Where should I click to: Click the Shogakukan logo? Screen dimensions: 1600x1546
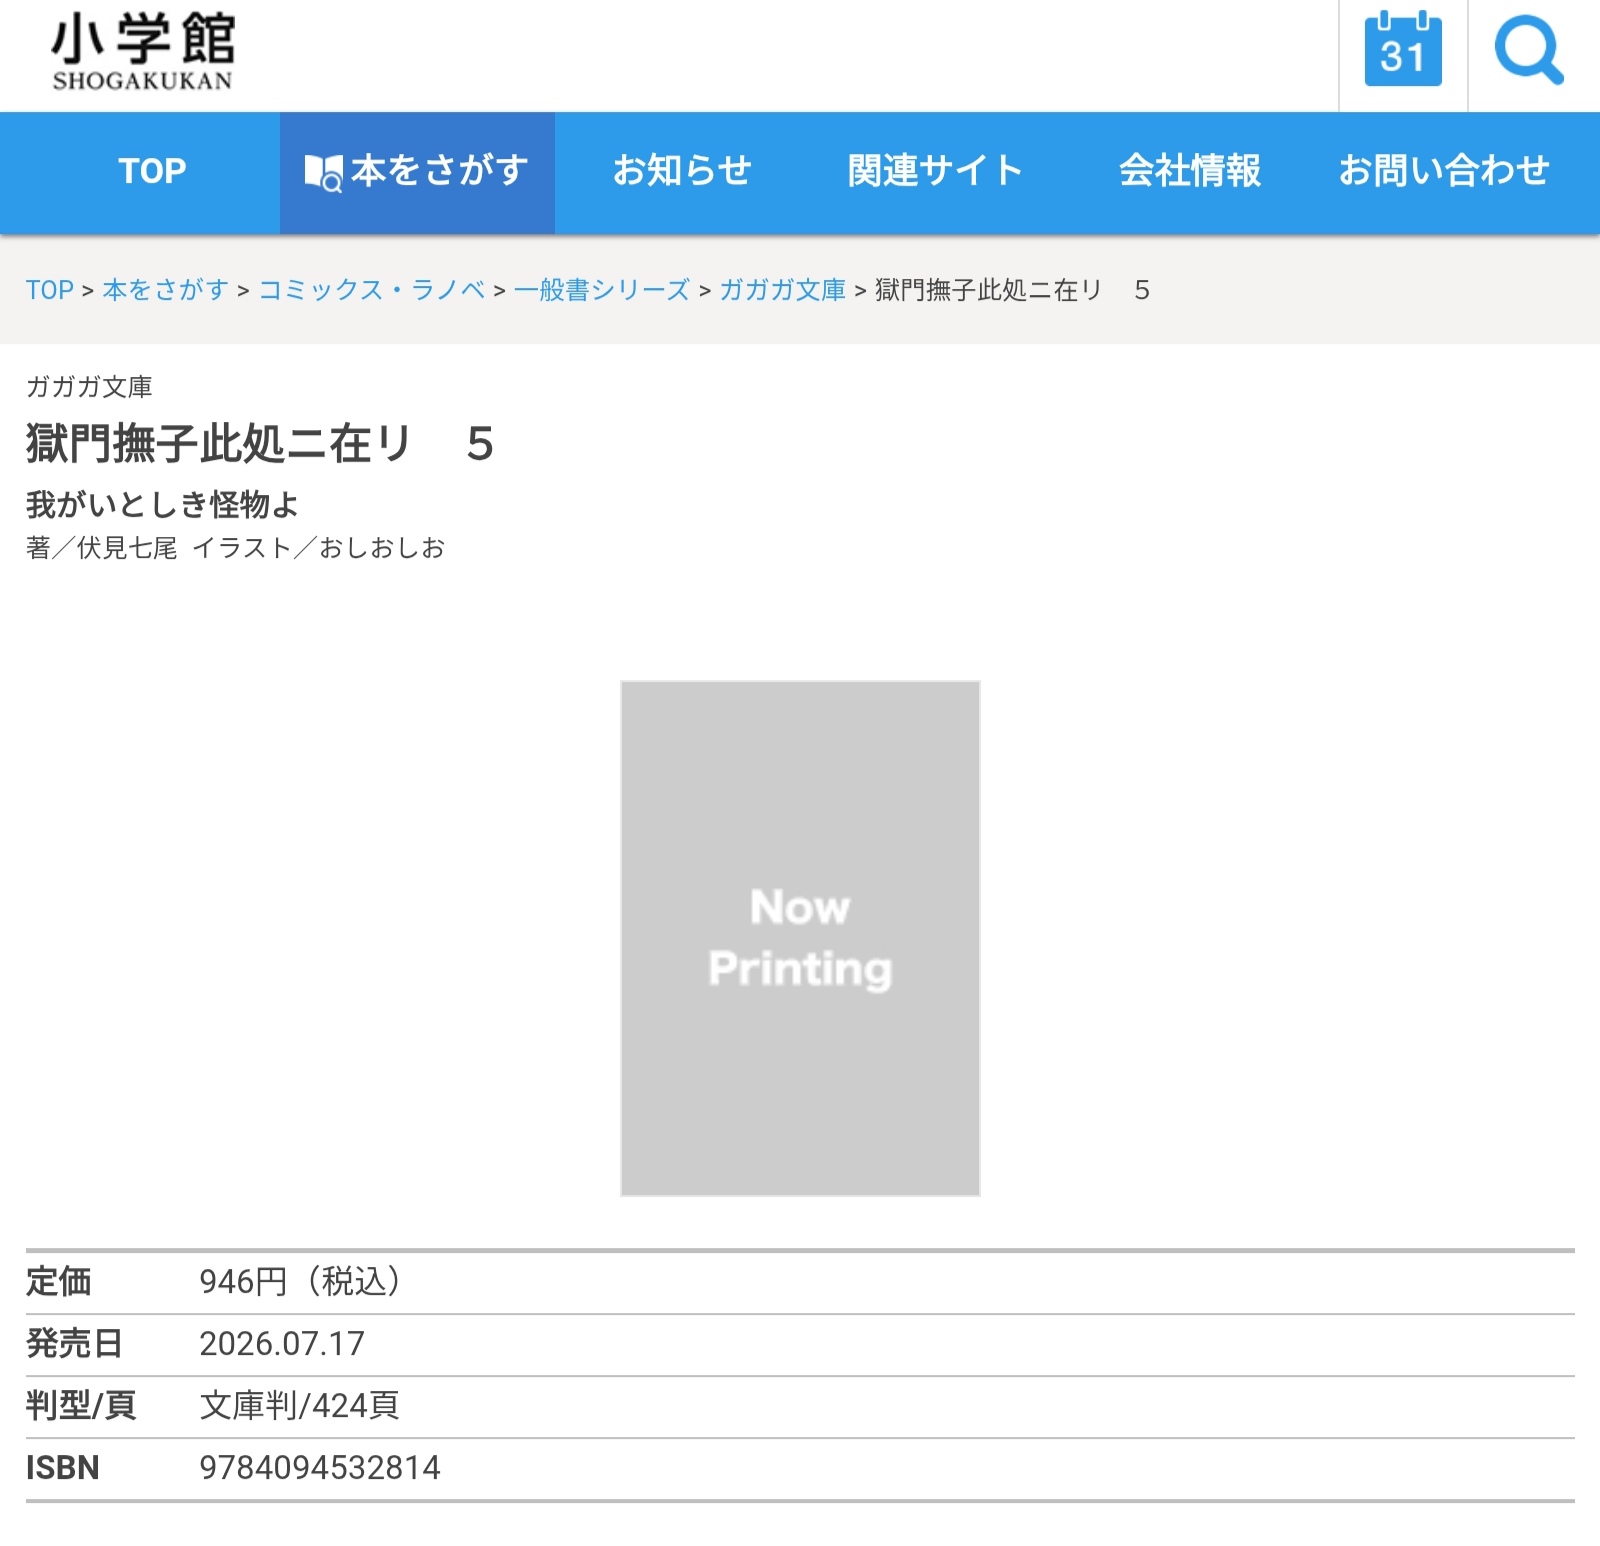(x=143, y=52)
